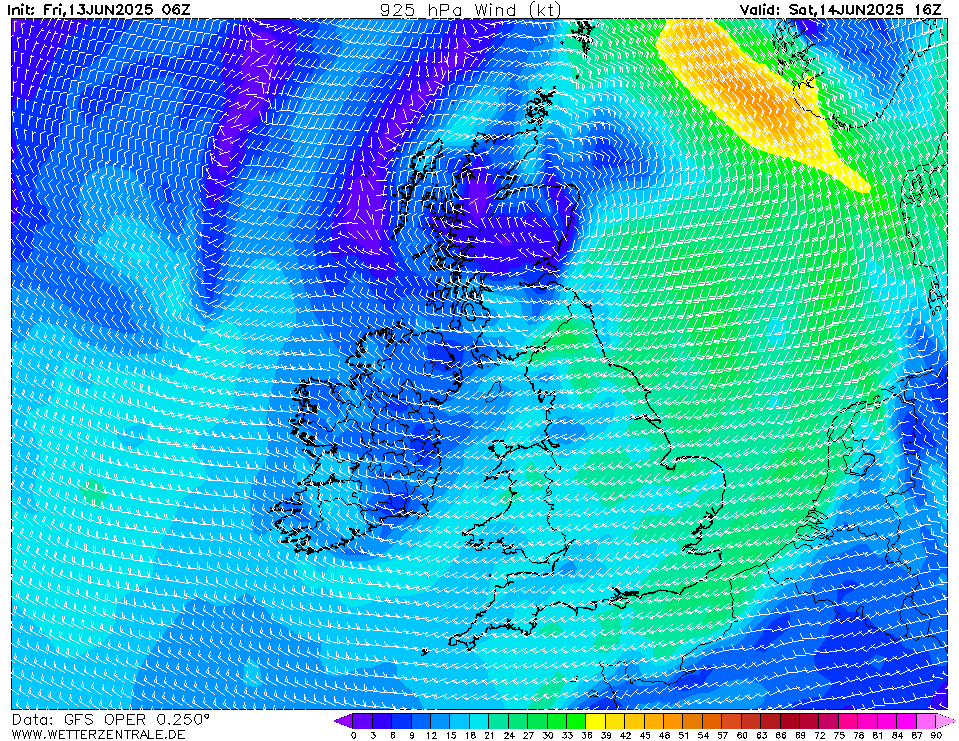Click the '45' value on the color scale
Image resolution: width=959 pixels, height=741 pixels.
645,735
